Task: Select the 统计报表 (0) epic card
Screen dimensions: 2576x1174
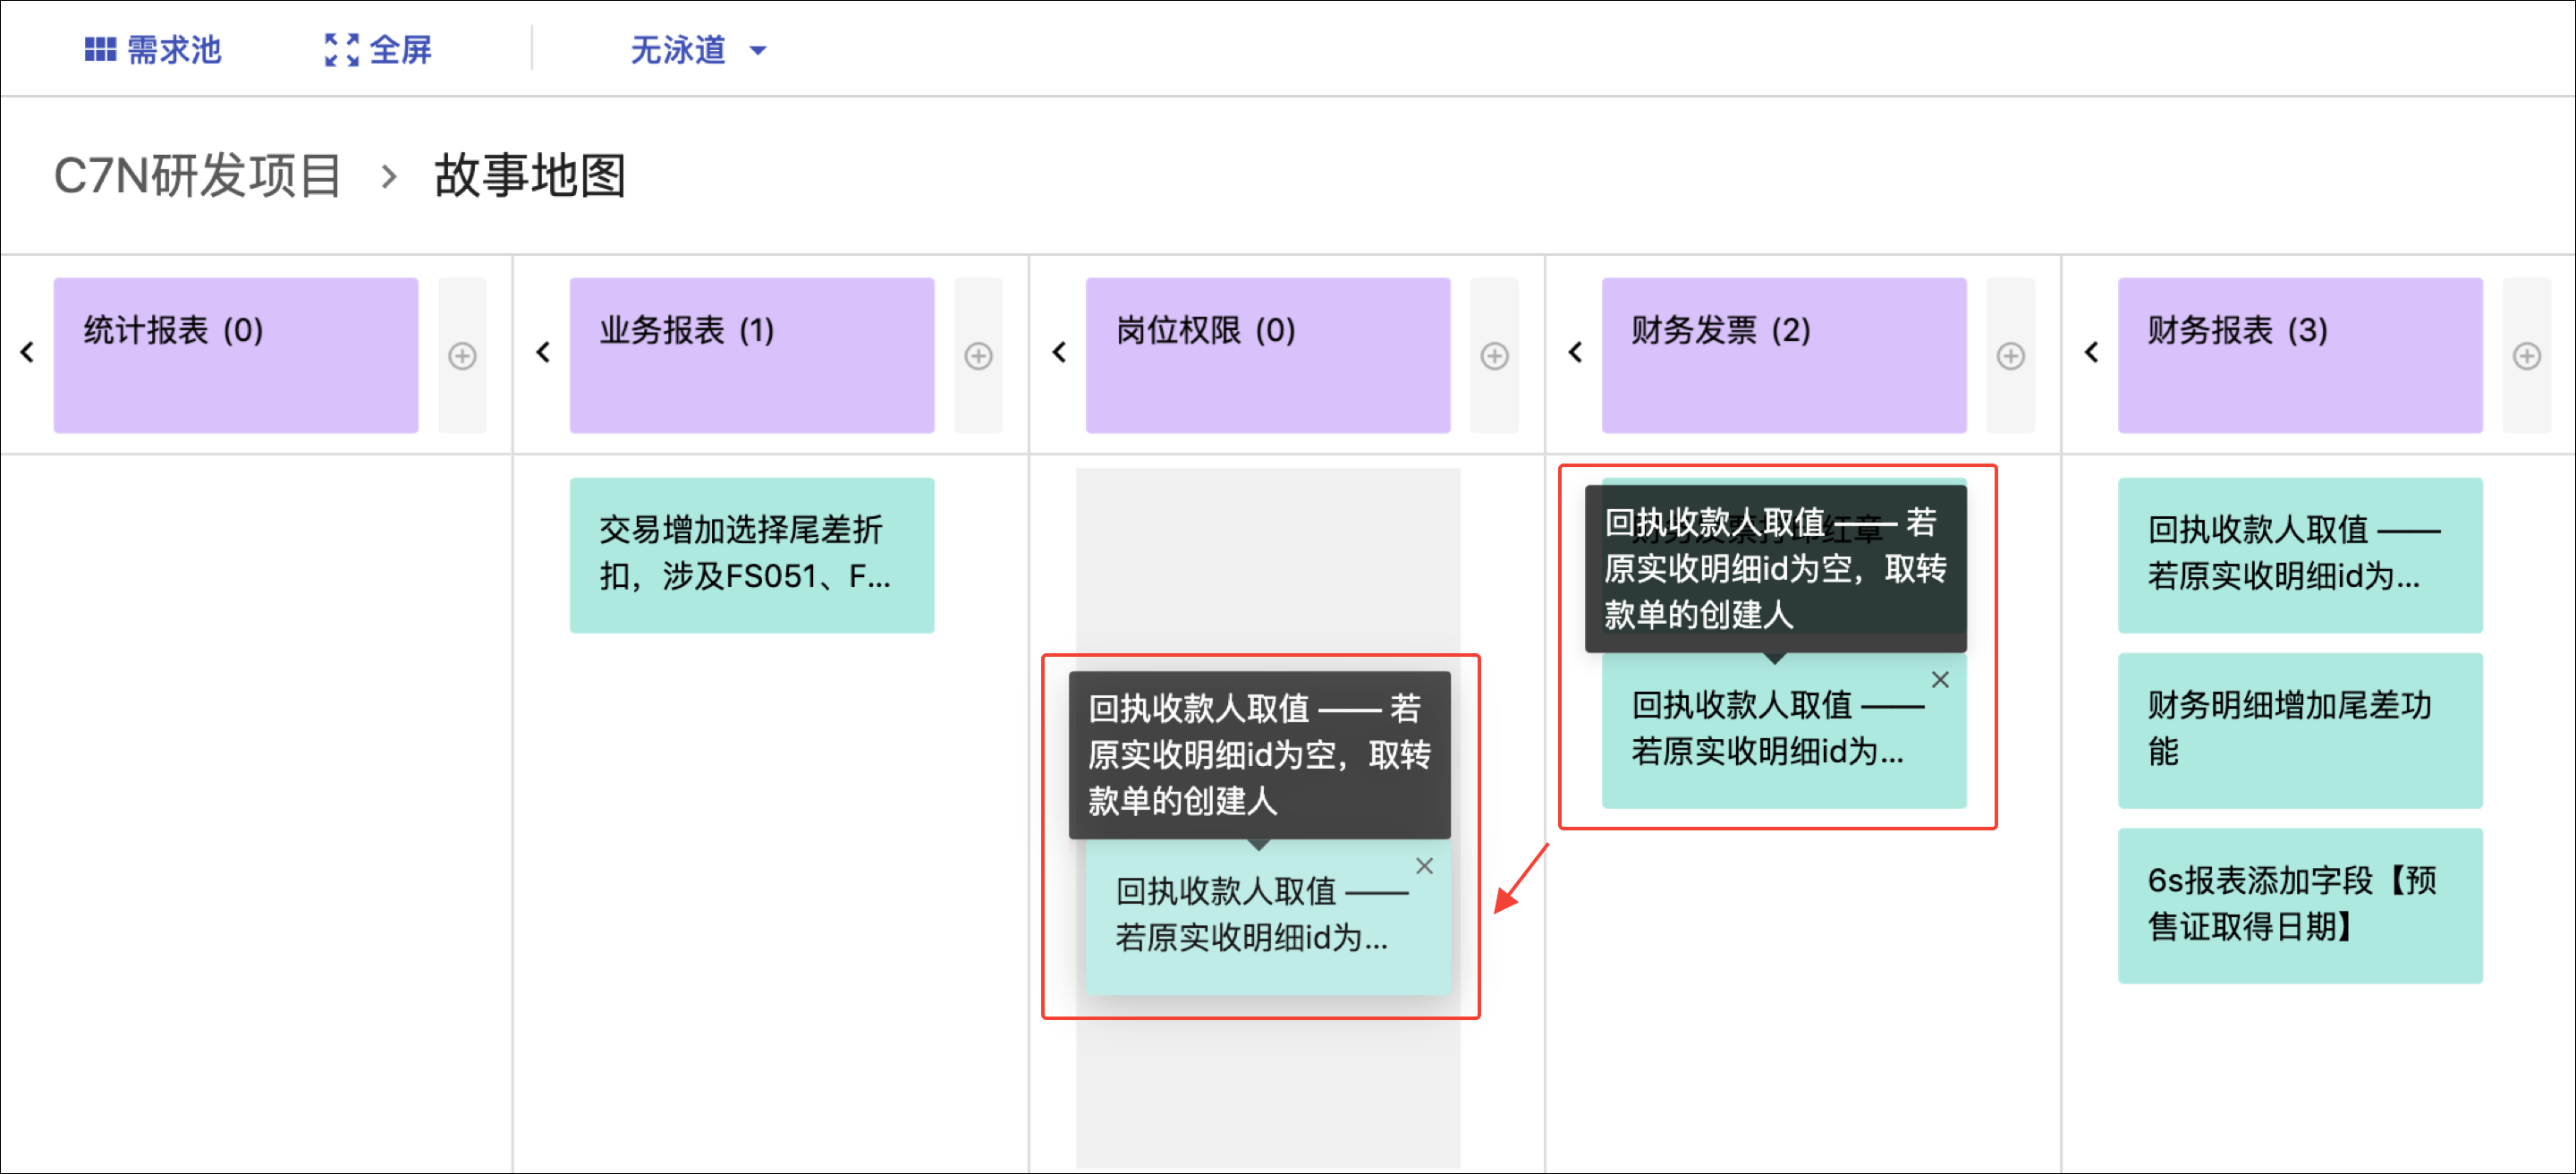Action: (x=236, y=355)
